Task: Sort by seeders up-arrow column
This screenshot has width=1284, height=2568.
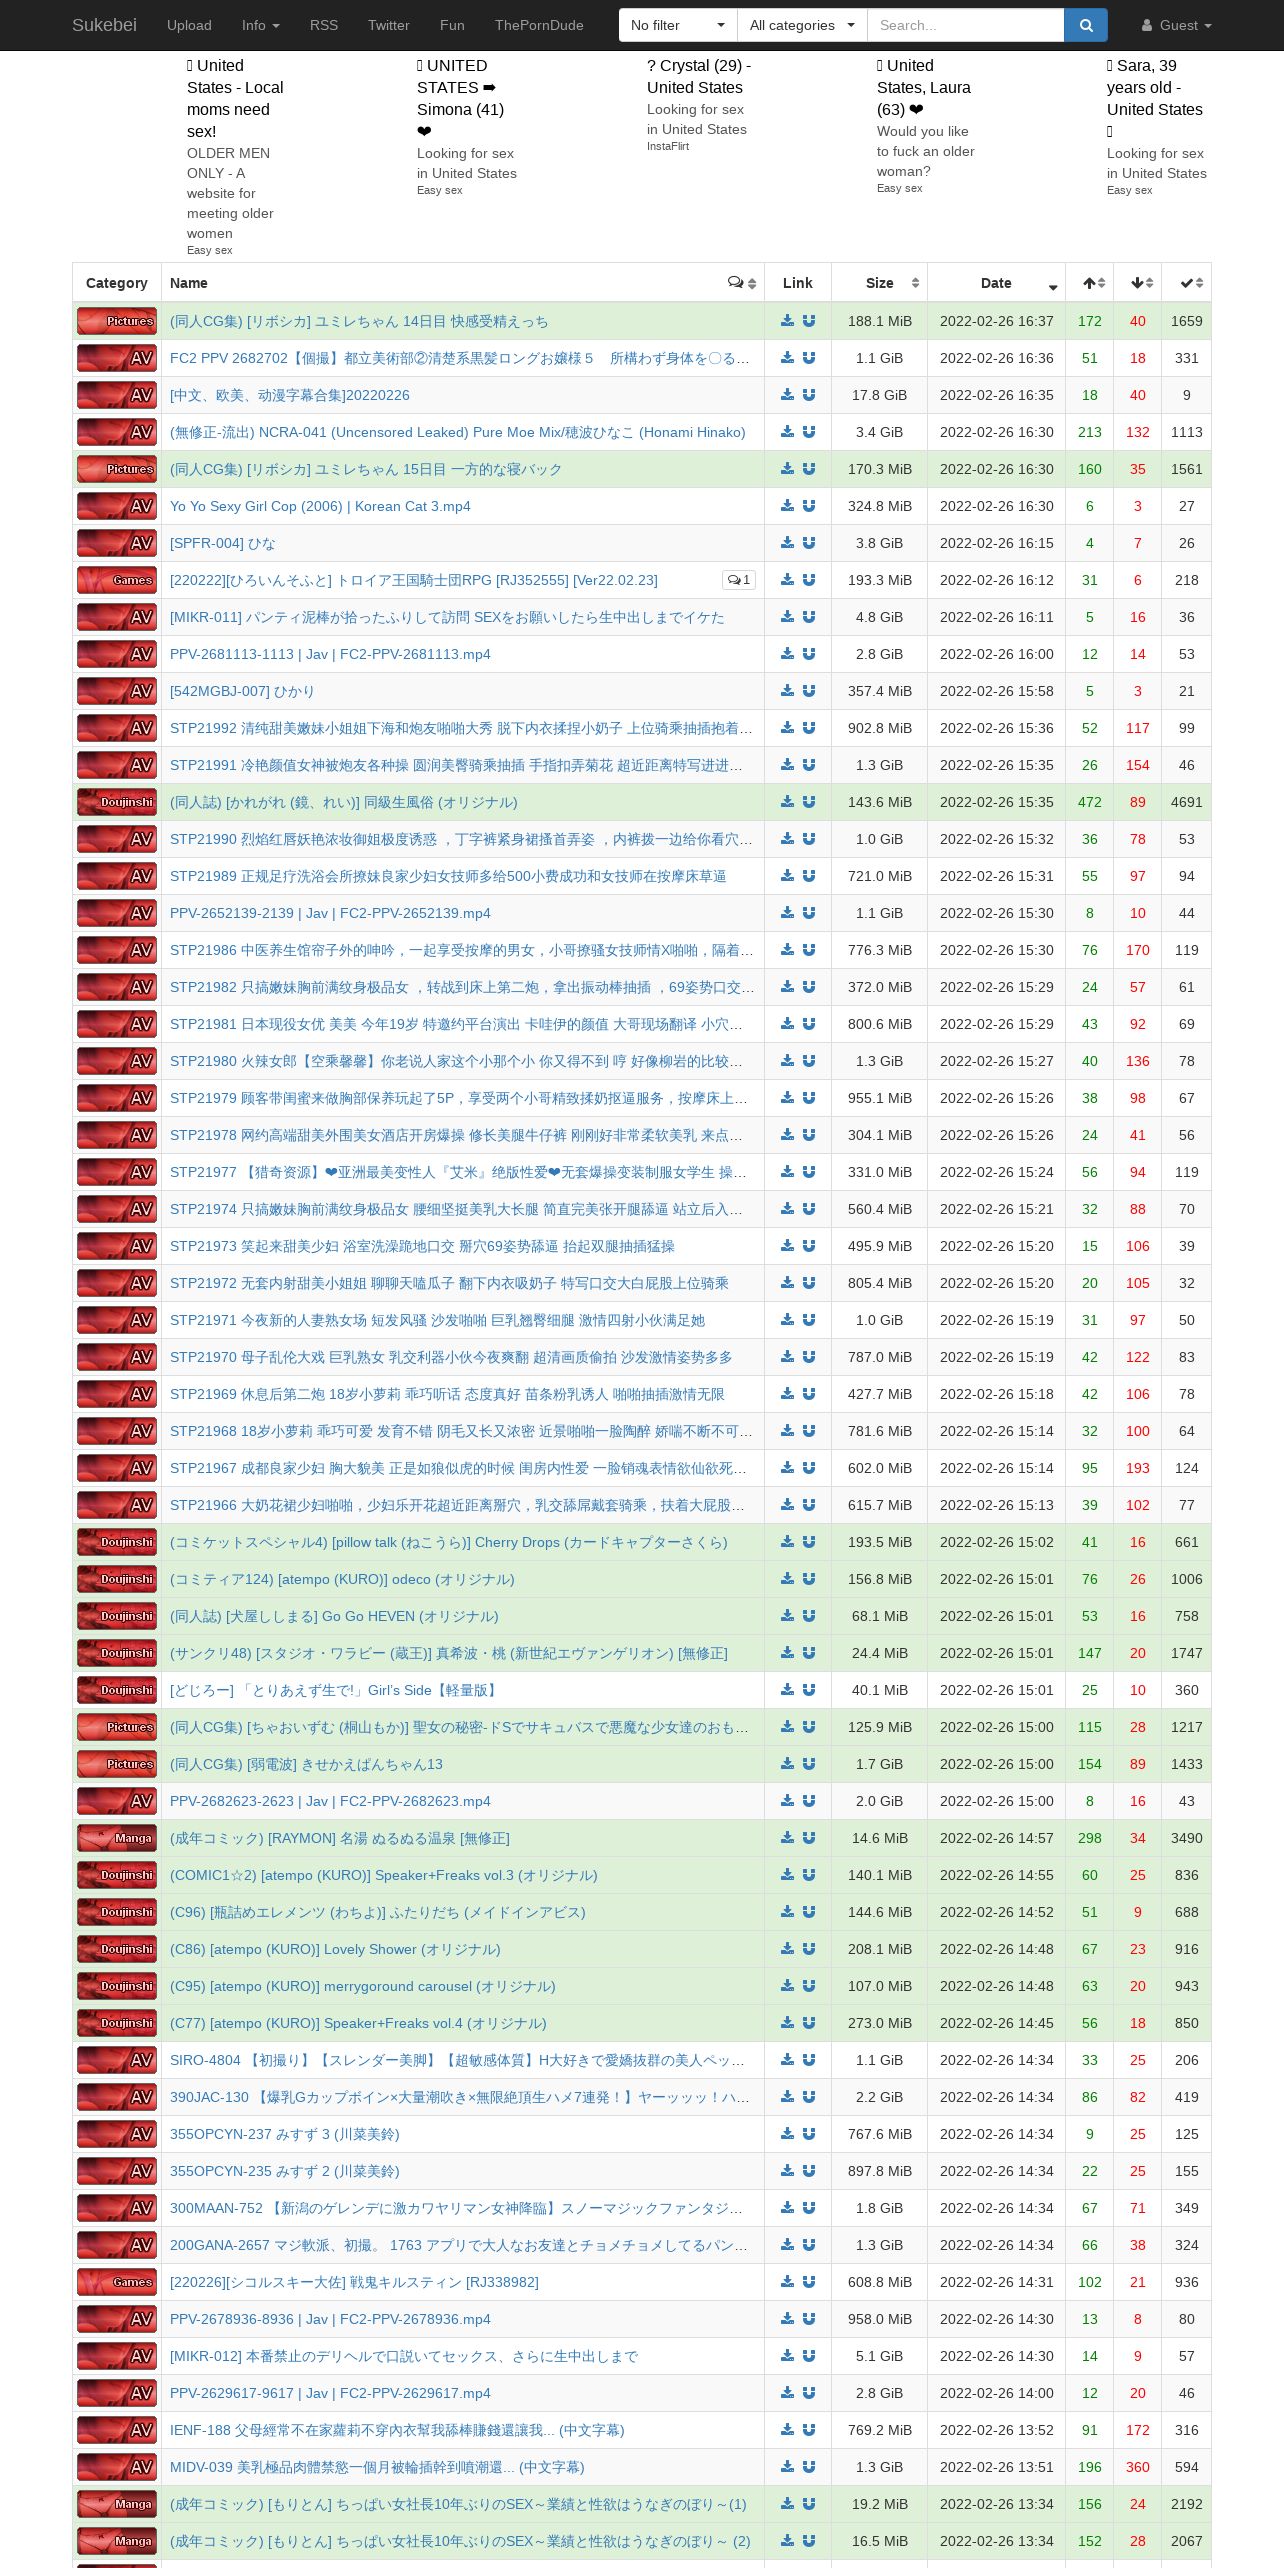Action: (x=1090, y=283)
